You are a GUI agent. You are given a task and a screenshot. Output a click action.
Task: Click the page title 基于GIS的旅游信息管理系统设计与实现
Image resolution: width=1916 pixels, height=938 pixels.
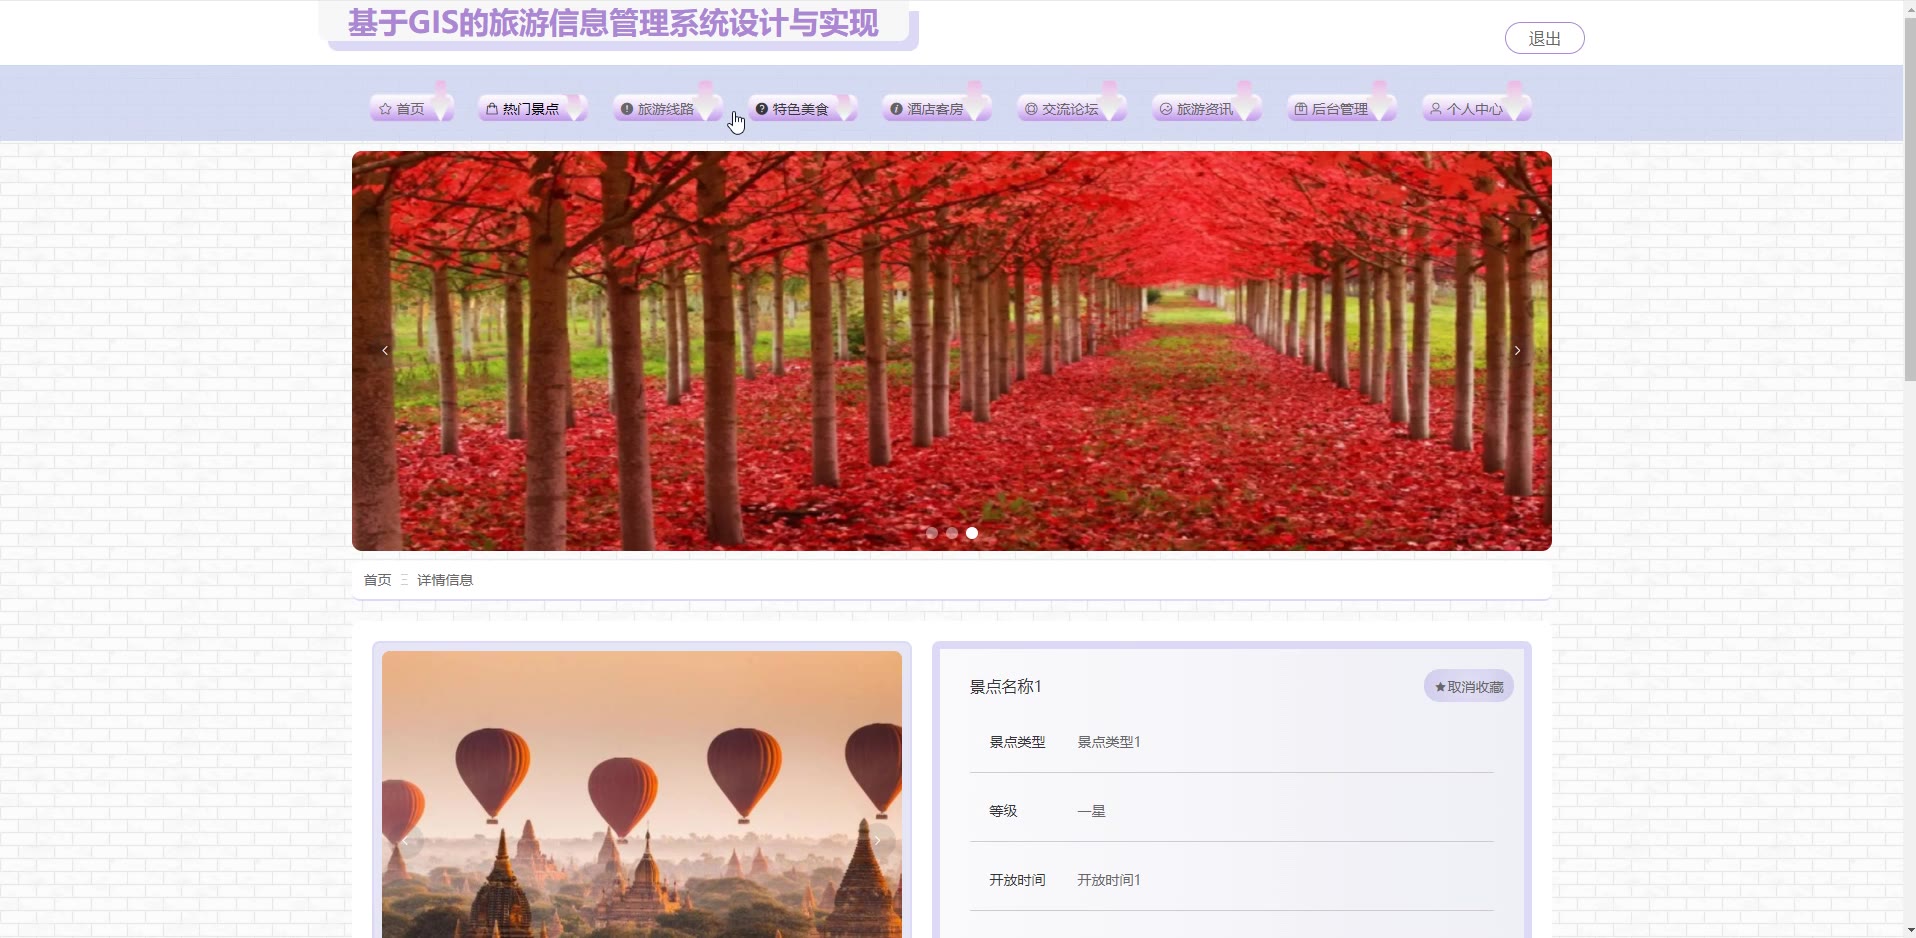click(x=613, y=23)
